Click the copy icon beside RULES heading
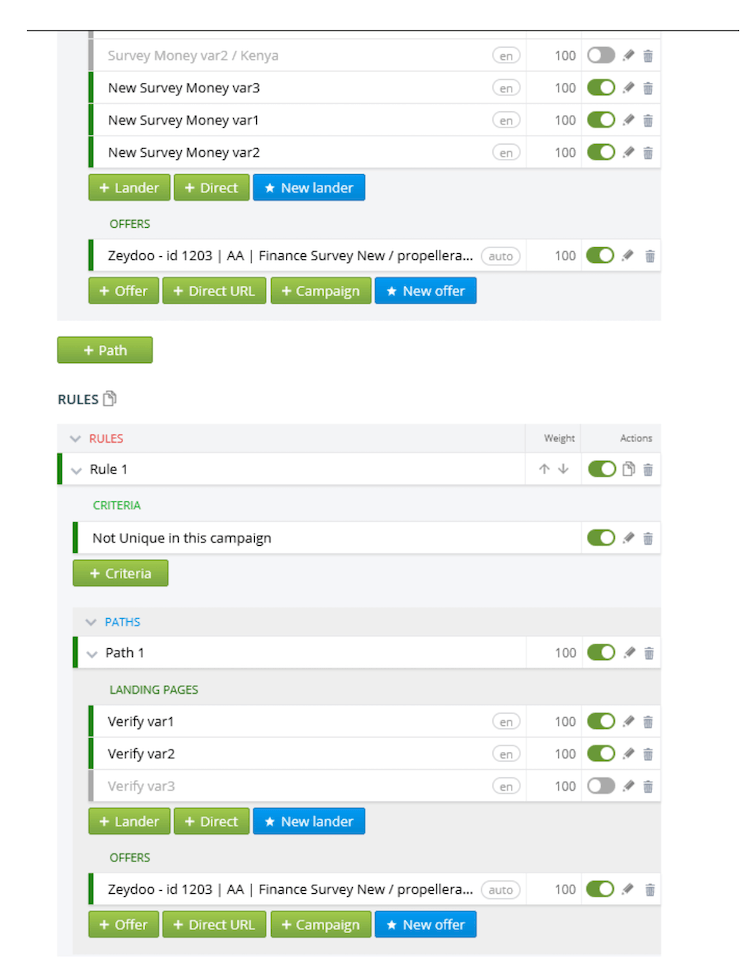 (110, 399)
